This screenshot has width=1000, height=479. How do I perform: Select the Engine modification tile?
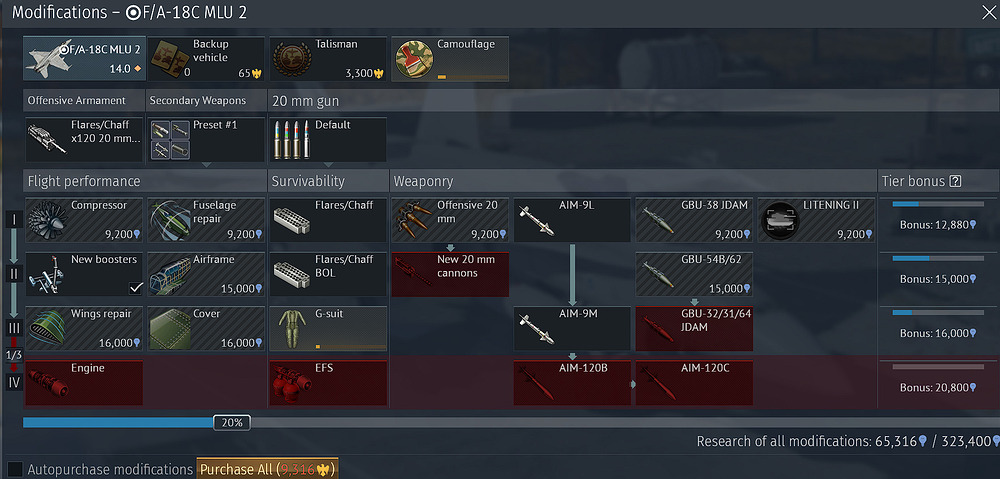[84, 383]
